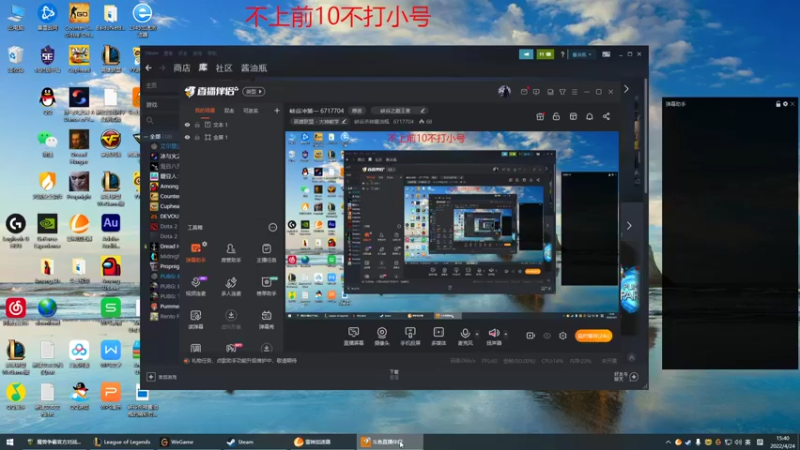Click the share icon in the stream panel

(x=606, y=116)
